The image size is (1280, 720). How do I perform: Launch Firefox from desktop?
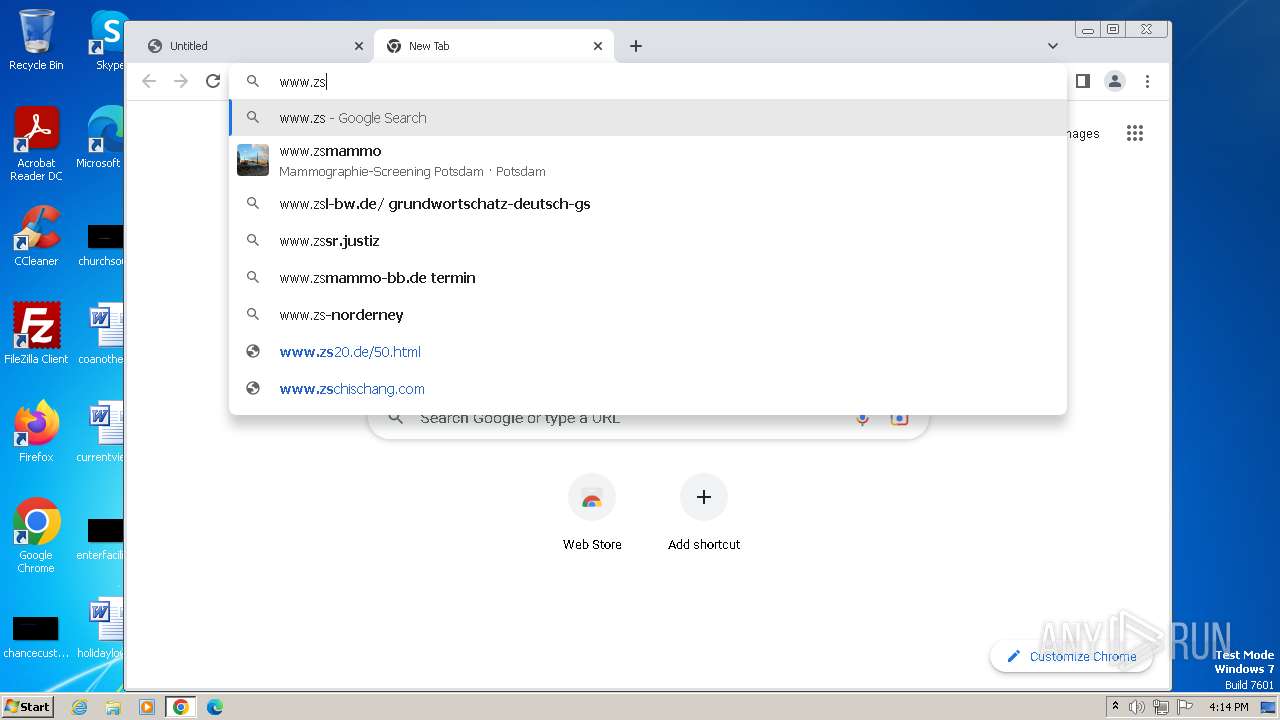click(36, 432)
